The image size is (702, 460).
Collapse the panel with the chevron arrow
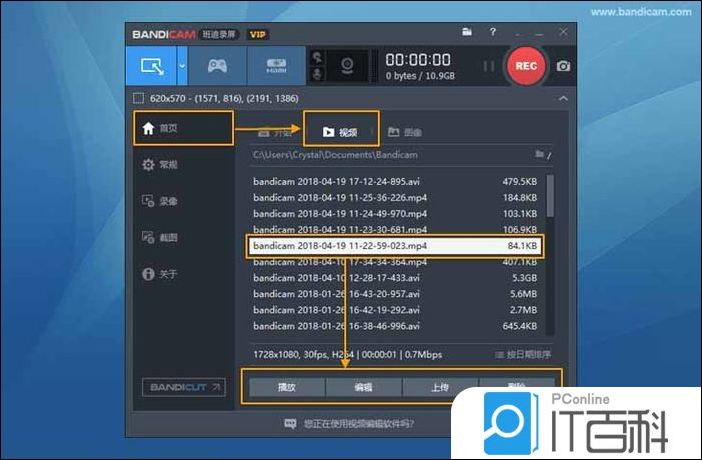[x=563, y=98]
